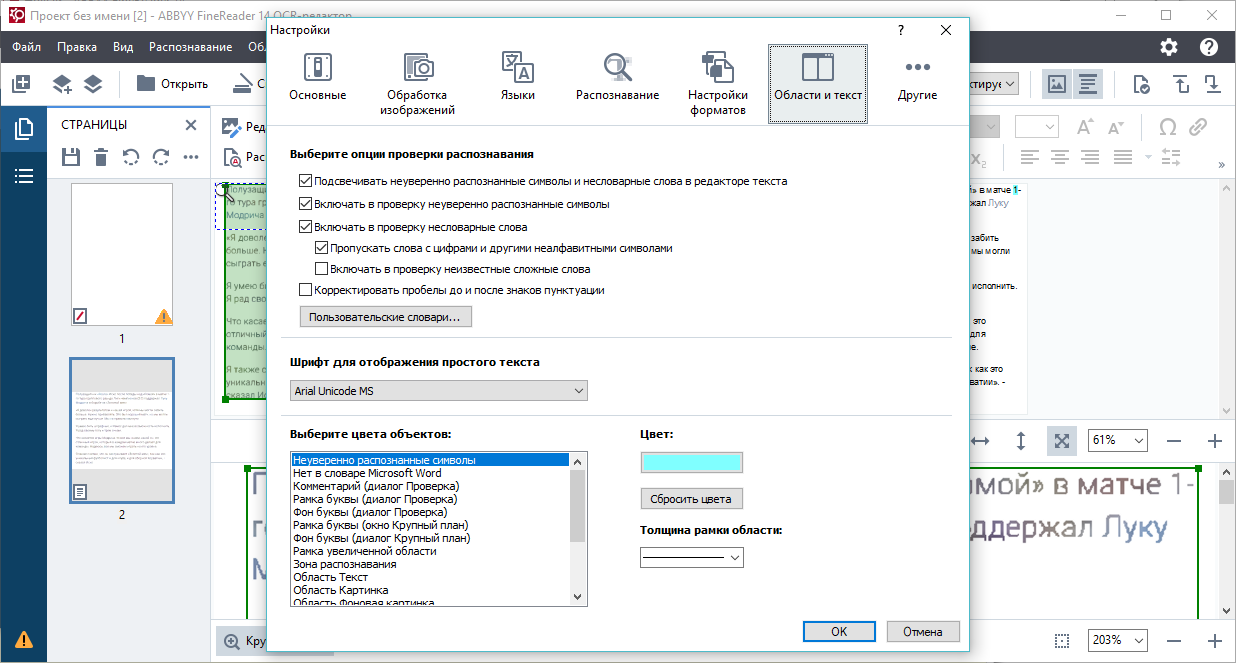Screen dimensions: 1236x663
Task: Enable Включать в проверку неизвестные сложные слова
Action: pos(322,269)
